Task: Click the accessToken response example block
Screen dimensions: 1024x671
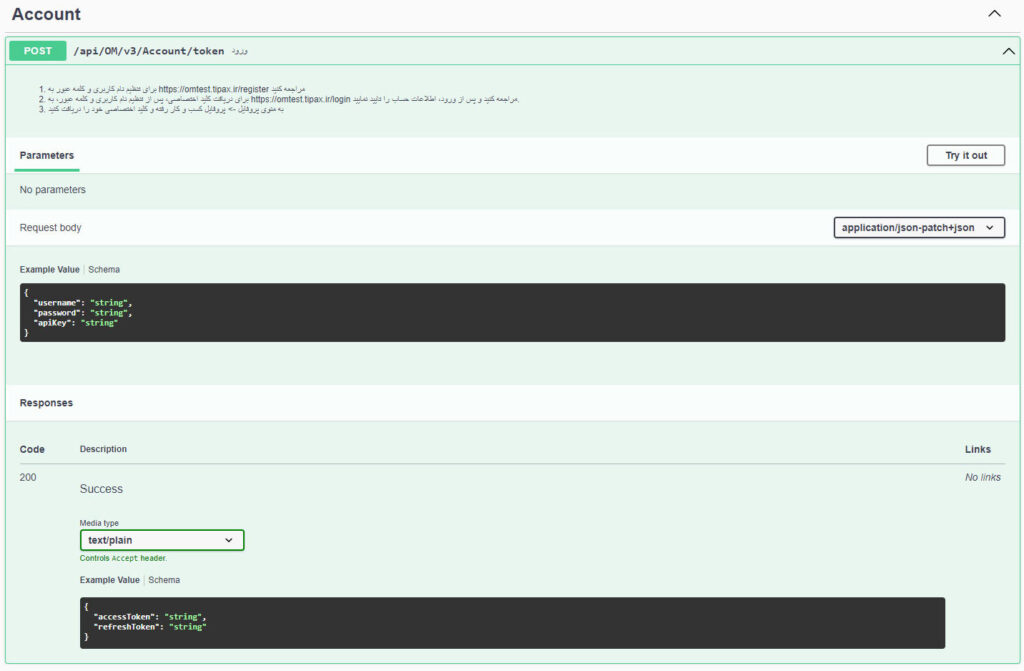Action: click(x=512, y=623)
